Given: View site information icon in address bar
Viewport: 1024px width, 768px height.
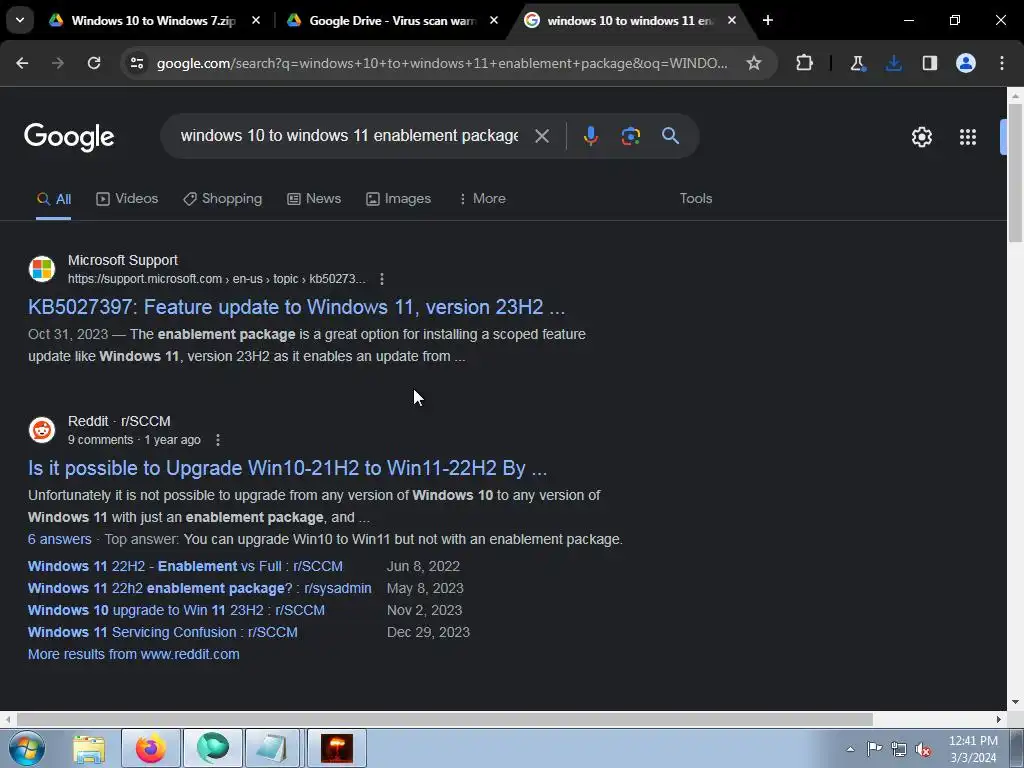Looking at the screenshot, I should pos(137,63).
